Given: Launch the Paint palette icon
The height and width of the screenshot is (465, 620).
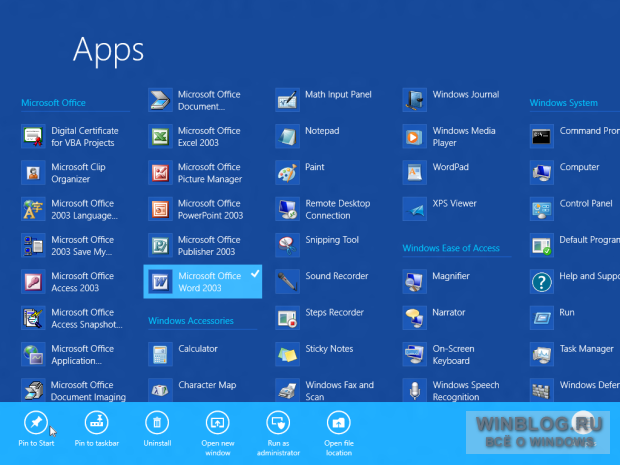Looking at the screenshot, I should tap(287, 173).
